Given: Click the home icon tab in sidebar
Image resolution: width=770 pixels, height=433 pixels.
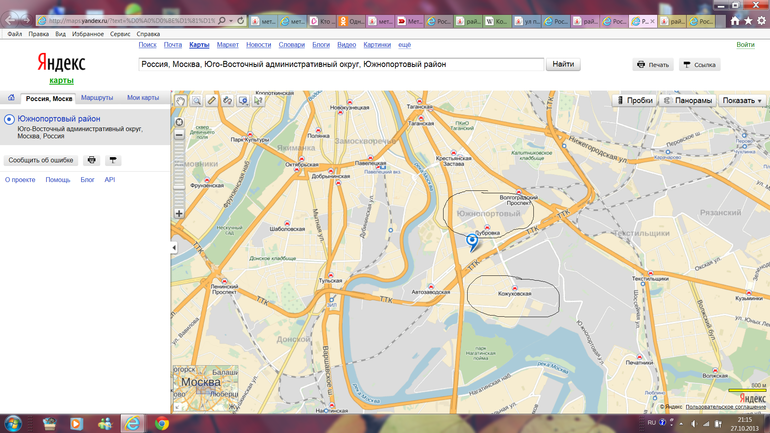Looking at the screenshot, I should point(11,98).
